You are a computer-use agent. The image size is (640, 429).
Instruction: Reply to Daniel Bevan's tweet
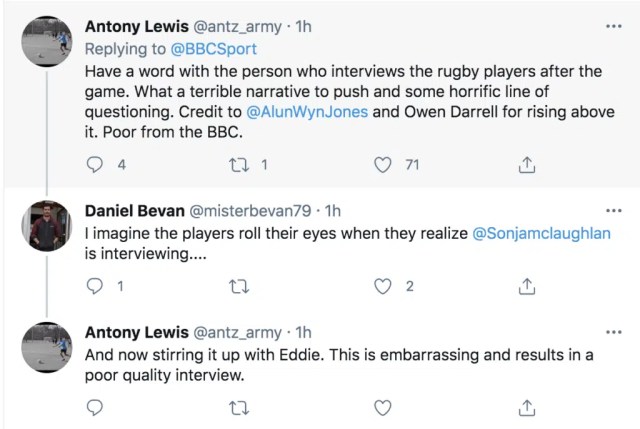coord(97,287)
